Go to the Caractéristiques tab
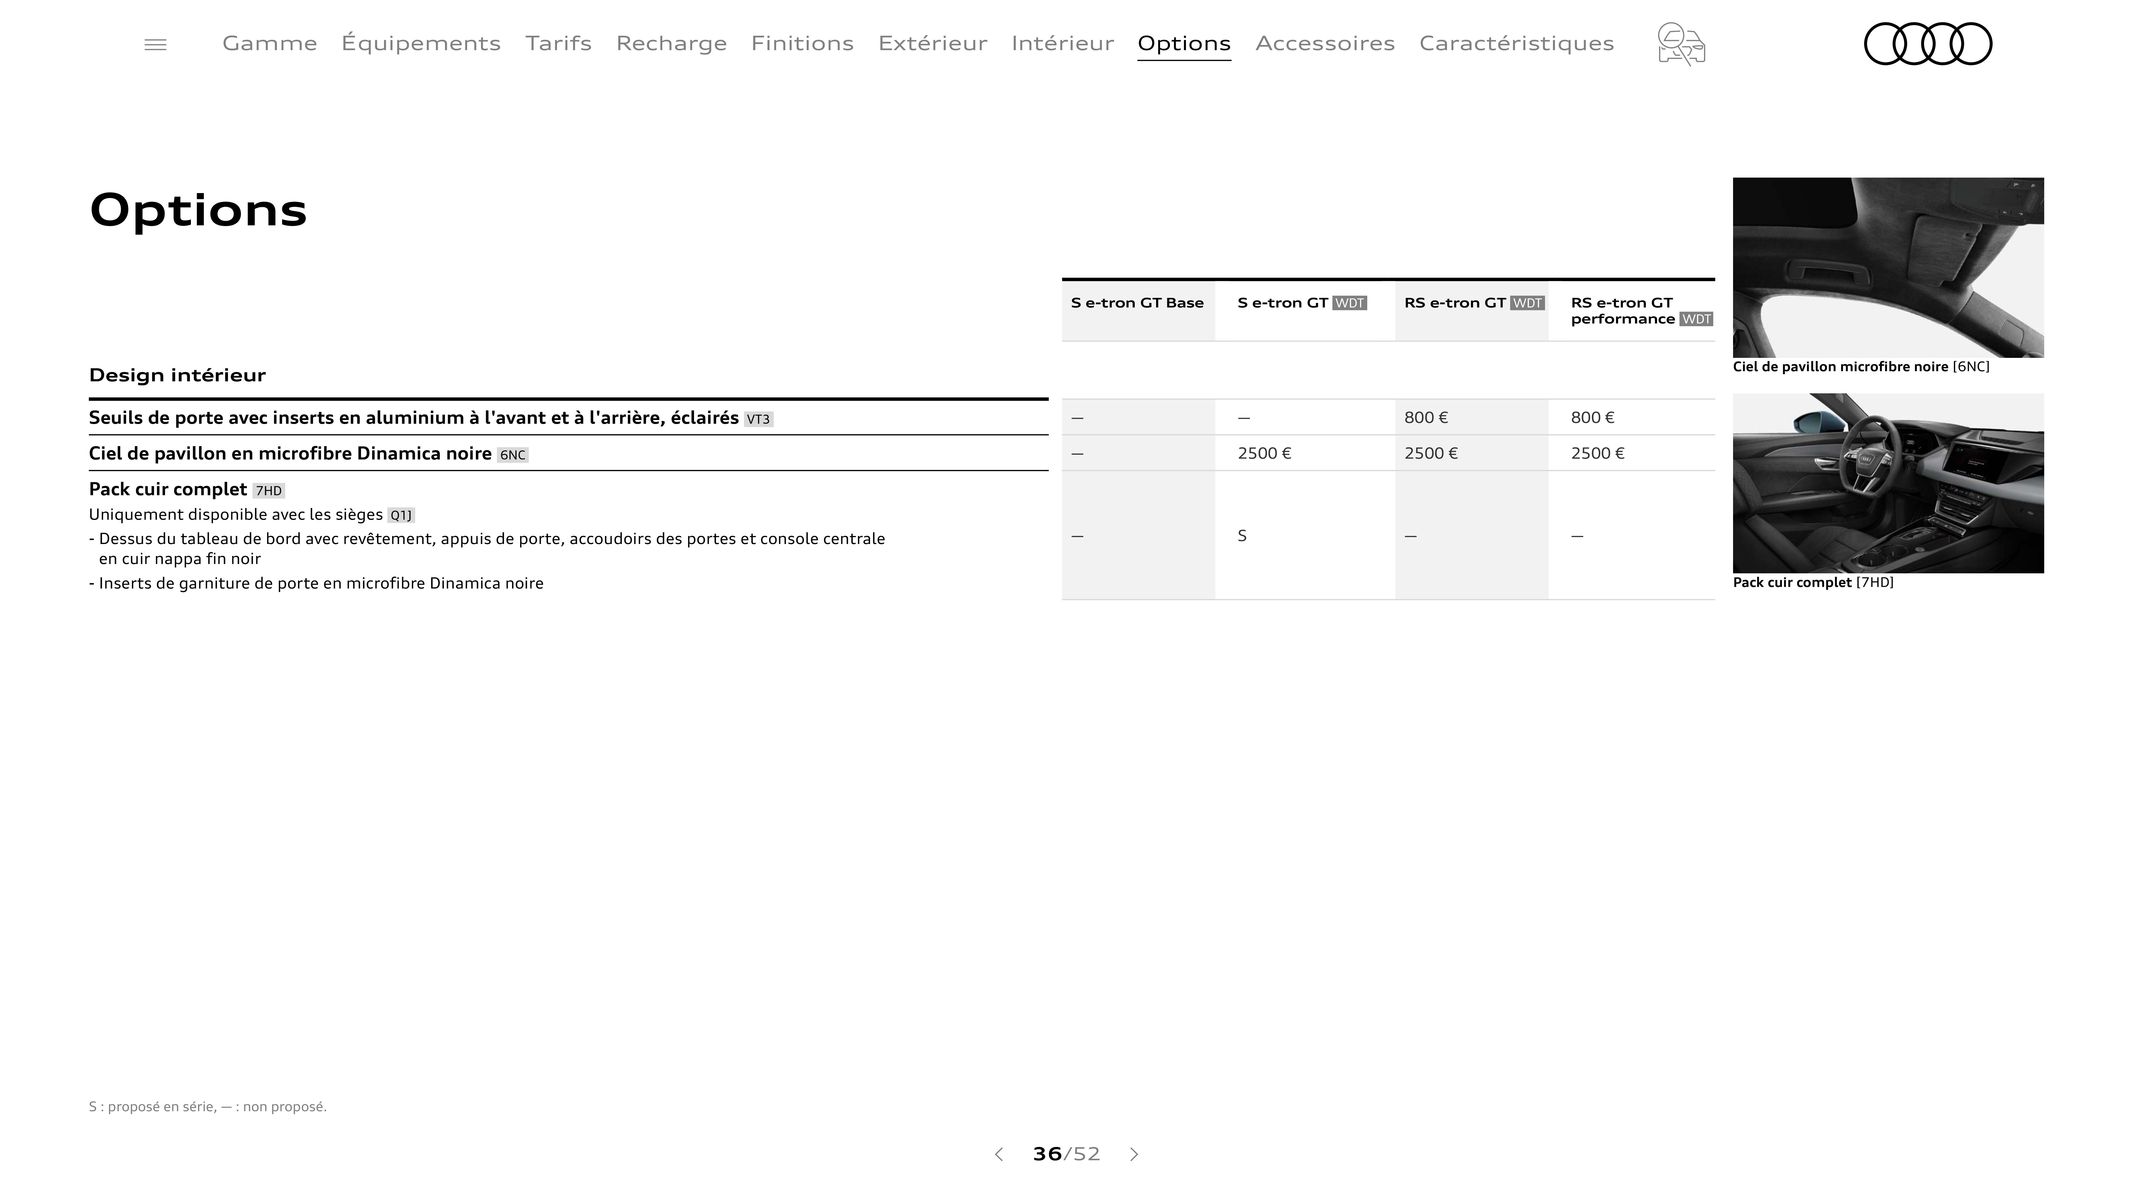The height and width of the screenshot is (1200, 2133). 1516,43
